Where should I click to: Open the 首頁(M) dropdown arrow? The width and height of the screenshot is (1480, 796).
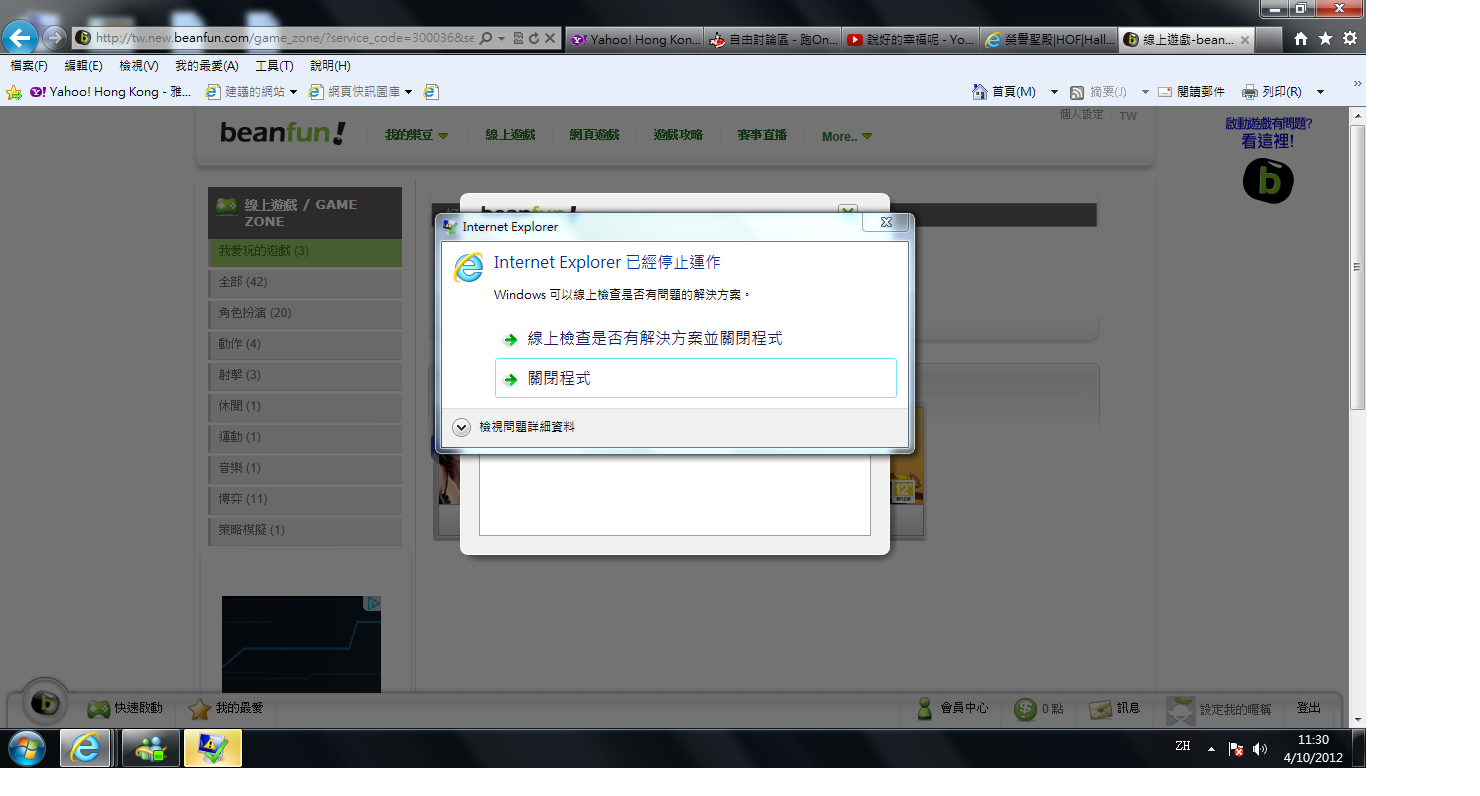click(1054, 92)
